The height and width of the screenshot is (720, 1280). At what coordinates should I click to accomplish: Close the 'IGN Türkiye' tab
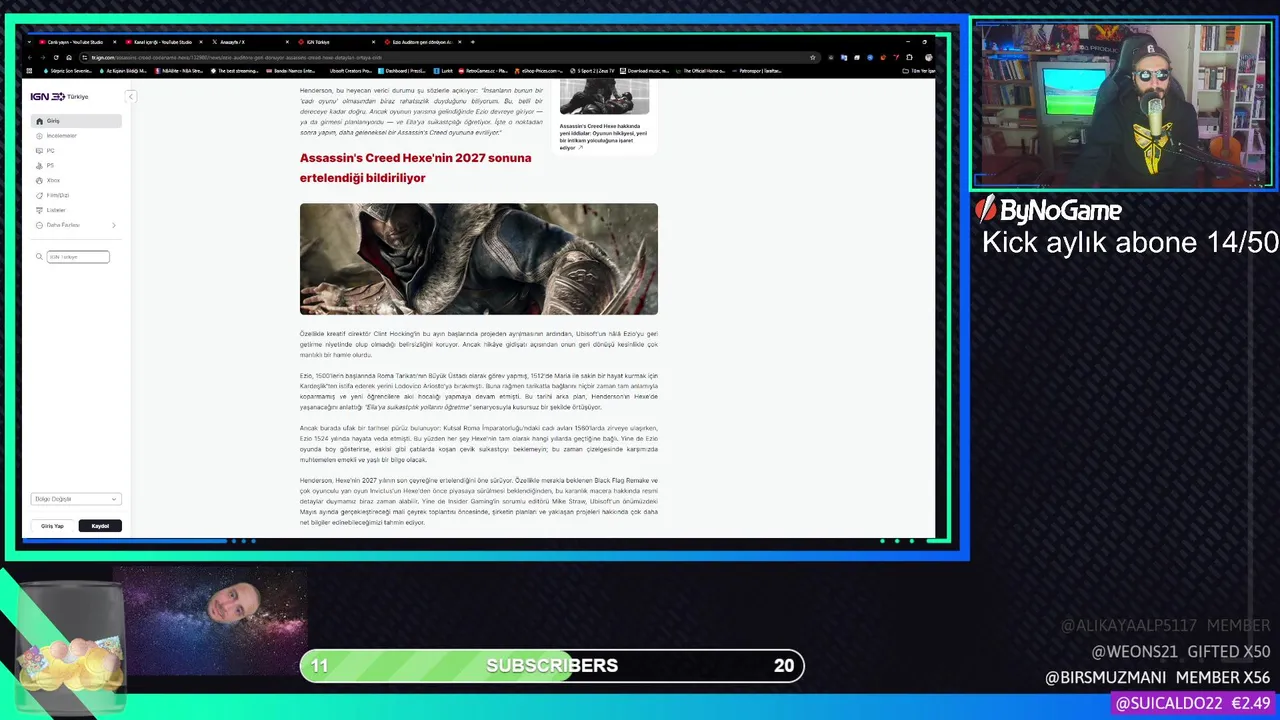coord(373,42)
